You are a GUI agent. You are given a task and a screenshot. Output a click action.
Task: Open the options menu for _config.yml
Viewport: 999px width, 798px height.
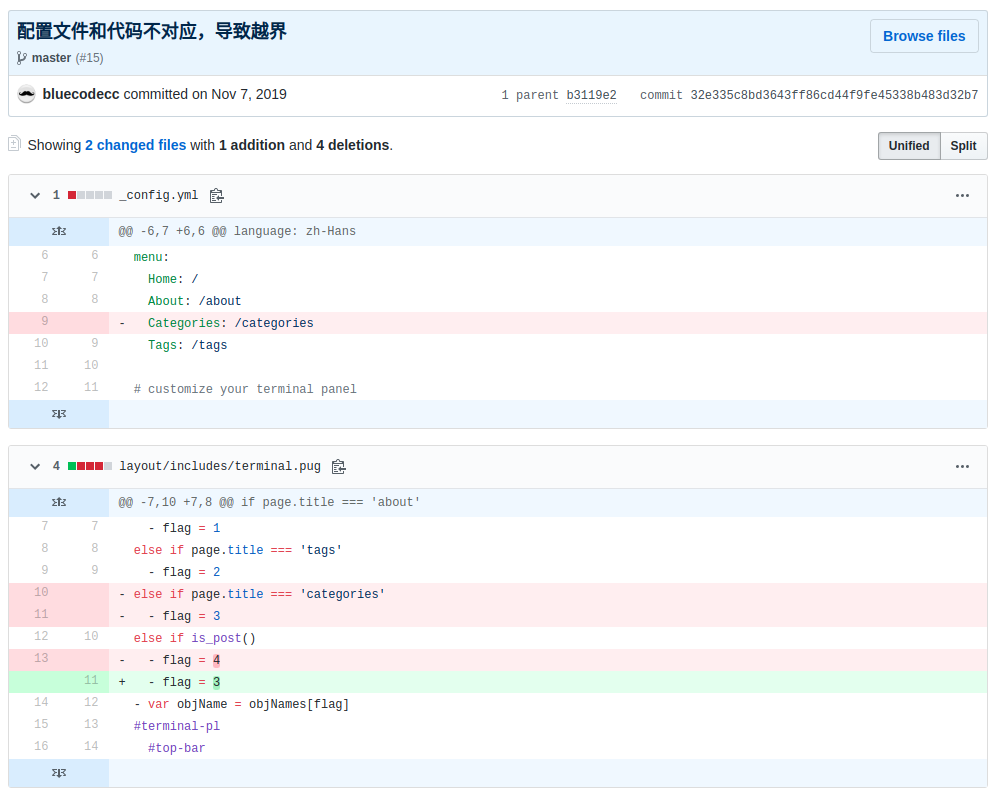click(962, 195)
